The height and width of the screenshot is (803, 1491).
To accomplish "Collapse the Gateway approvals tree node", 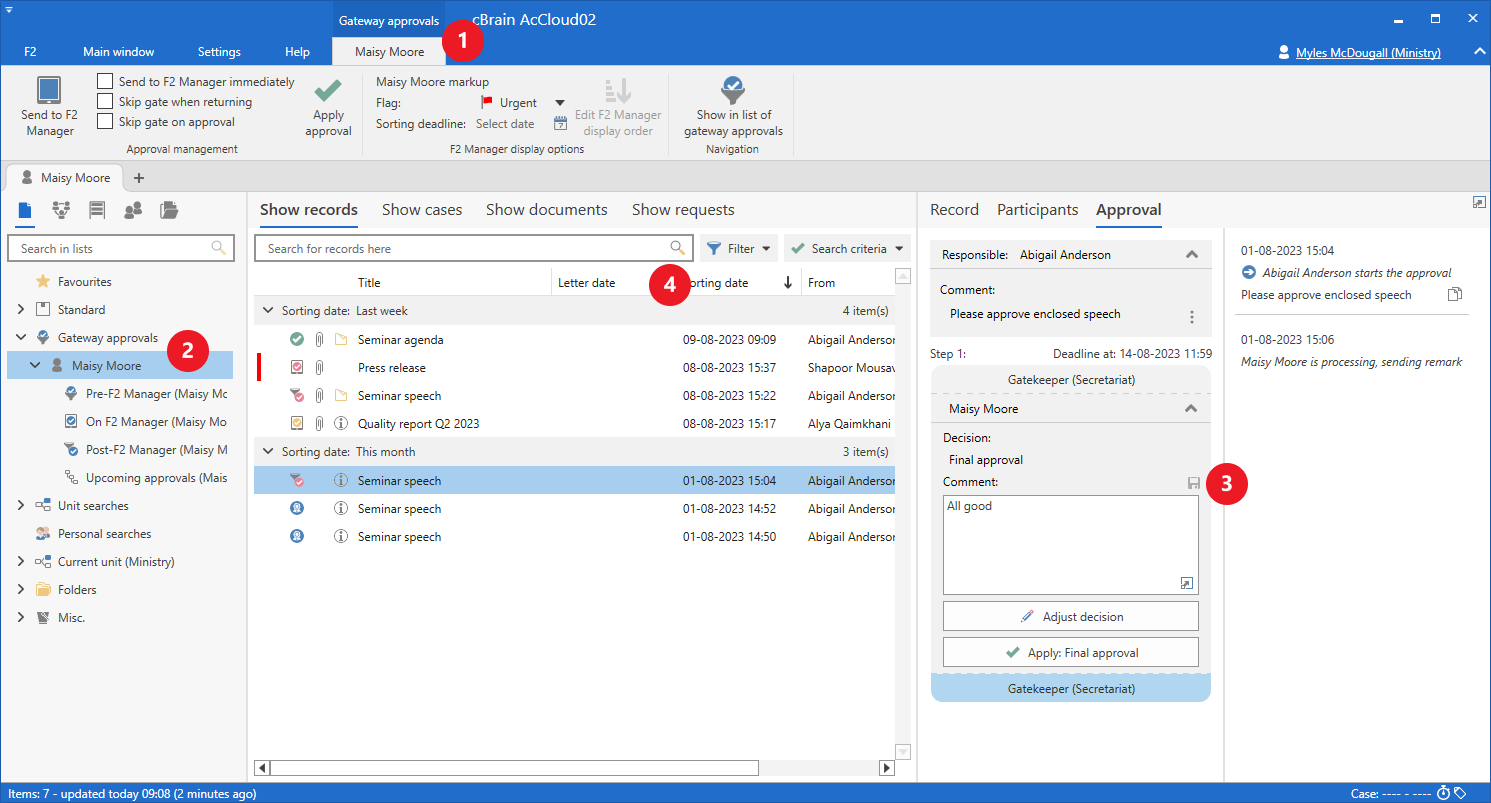I will [21, 338].
